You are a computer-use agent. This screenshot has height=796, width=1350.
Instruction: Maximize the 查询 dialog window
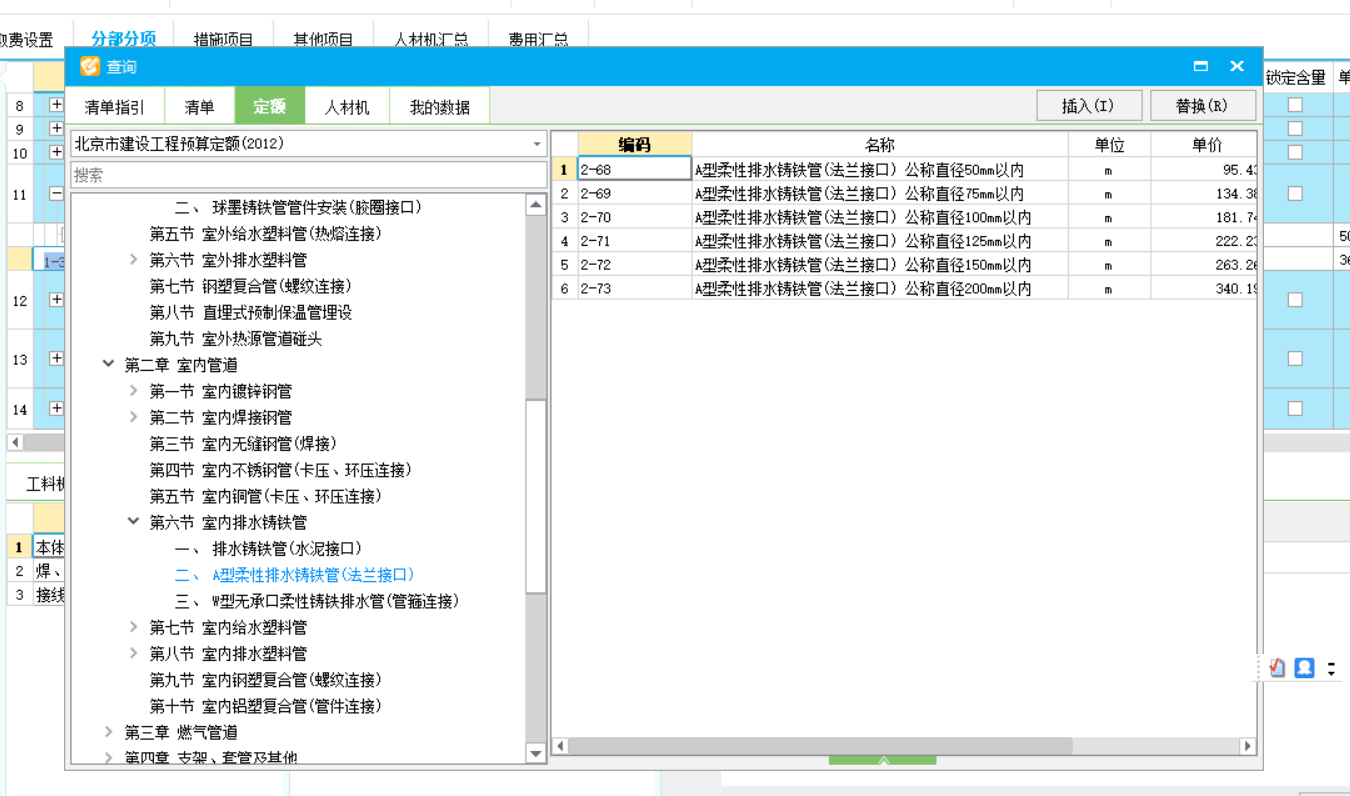pos(1201,66)
